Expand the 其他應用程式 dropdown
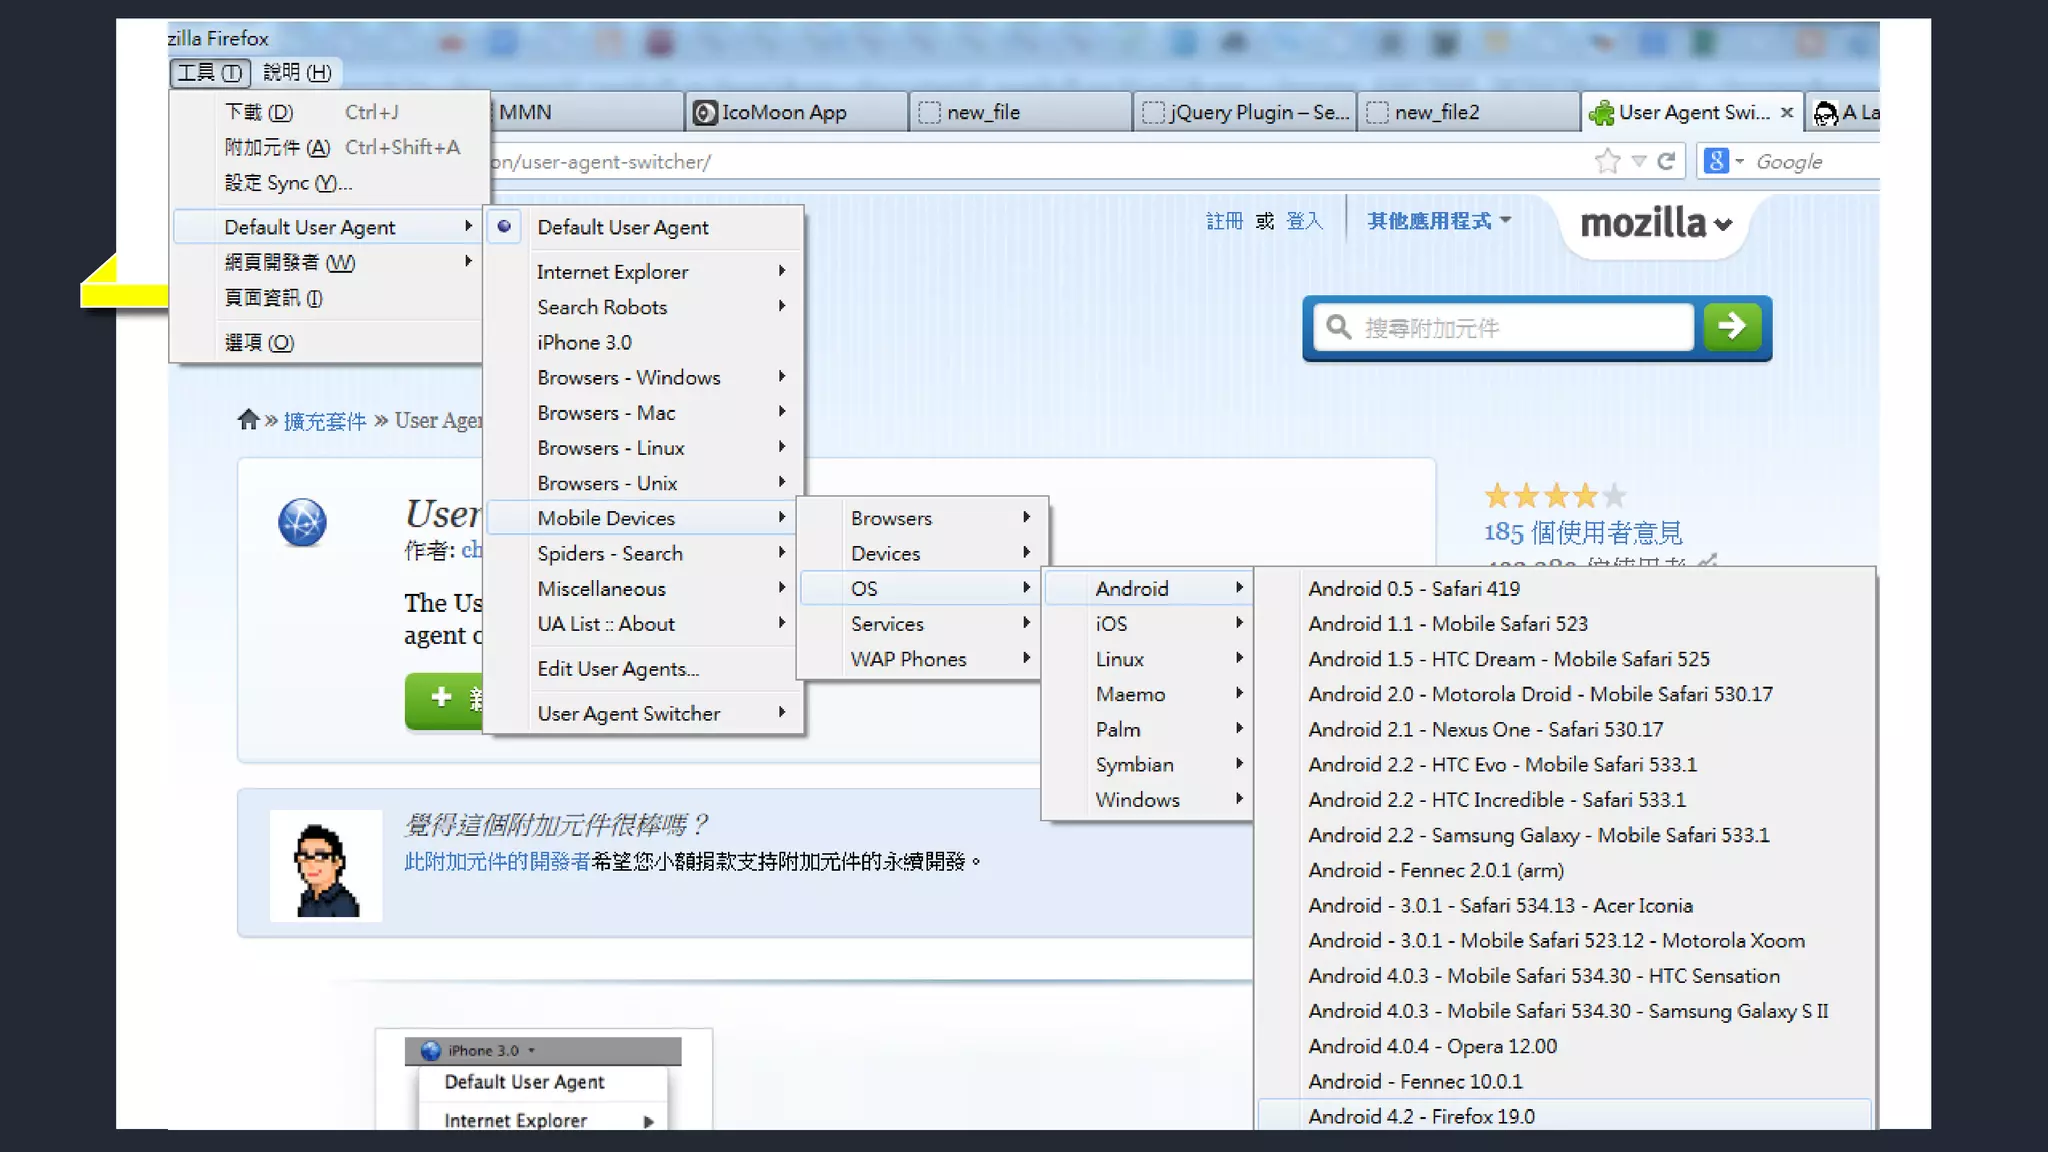 click(x=1438, y=221)
